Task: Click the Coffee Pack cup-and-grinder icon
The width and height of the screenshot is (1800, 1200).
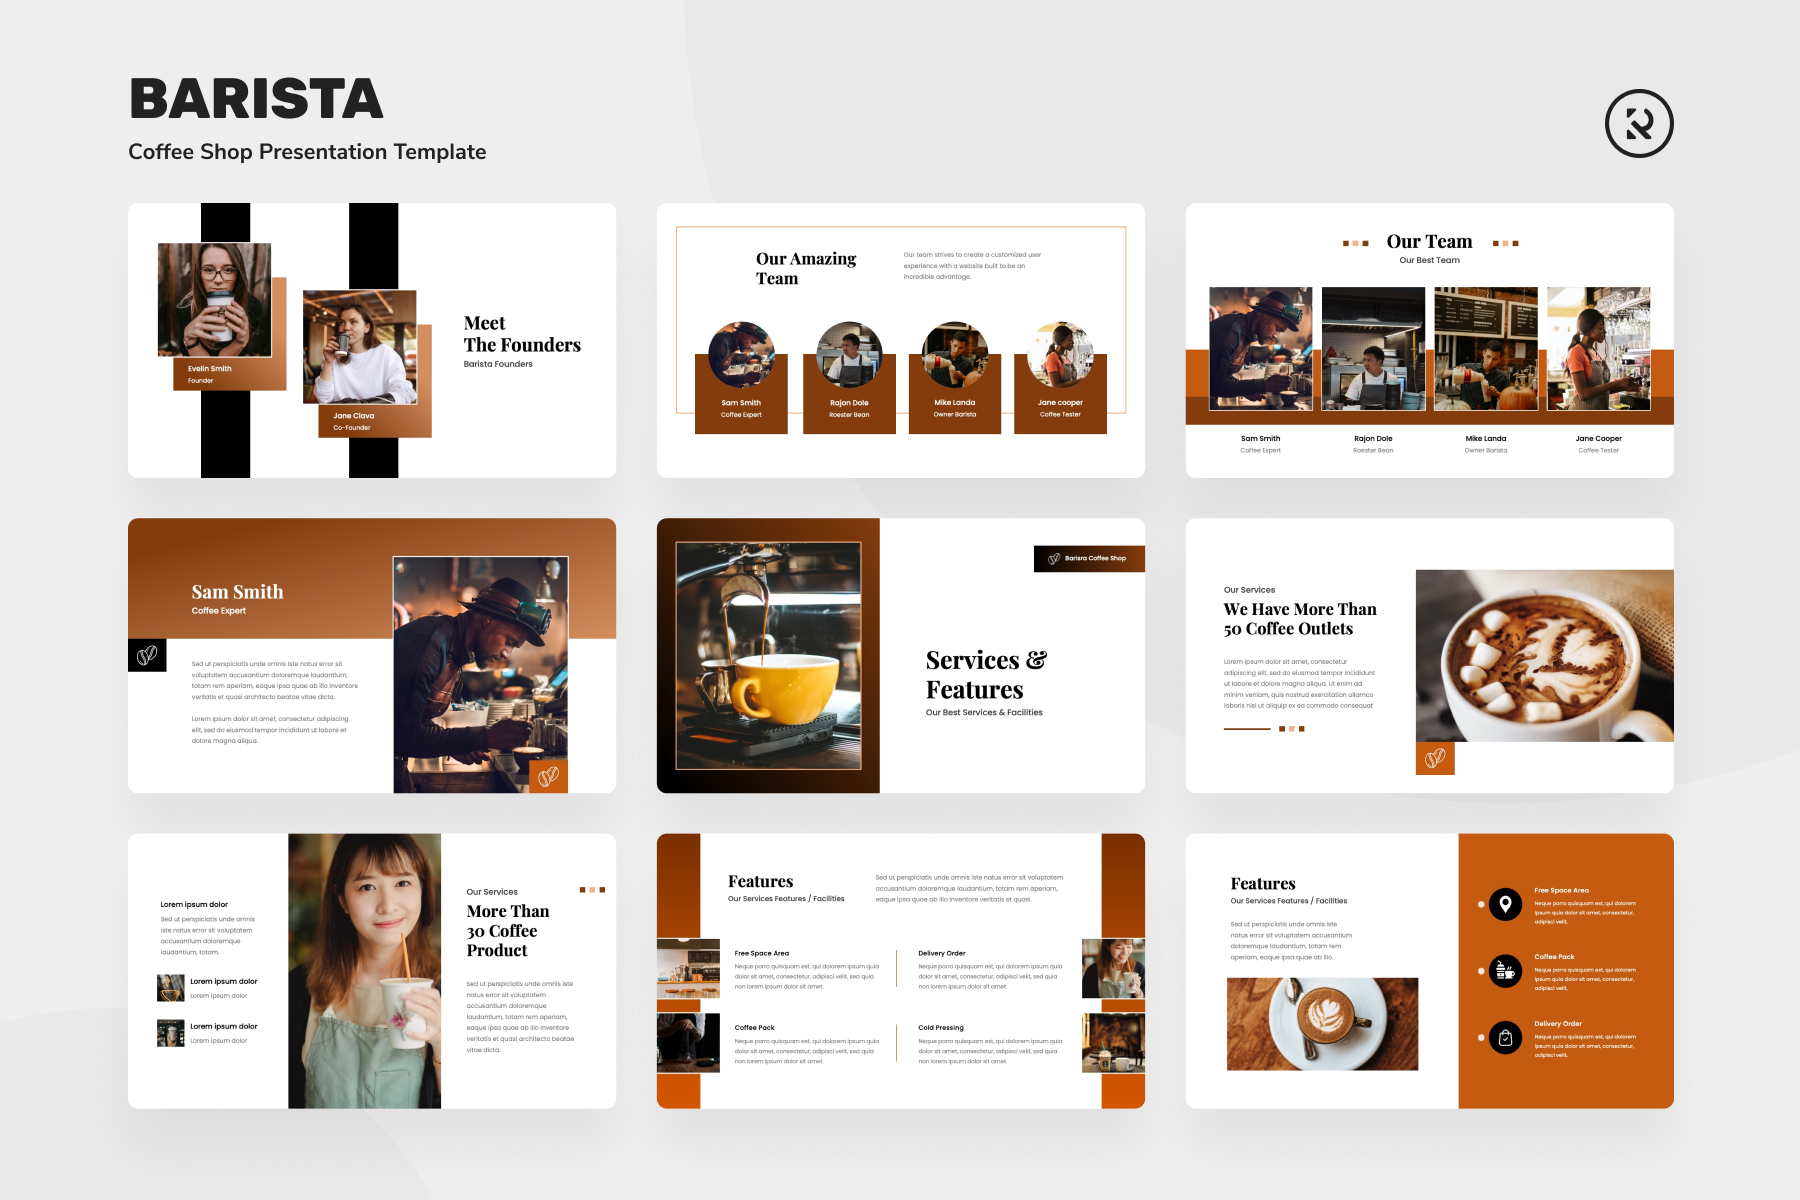Action: (x=1506, y=970)
